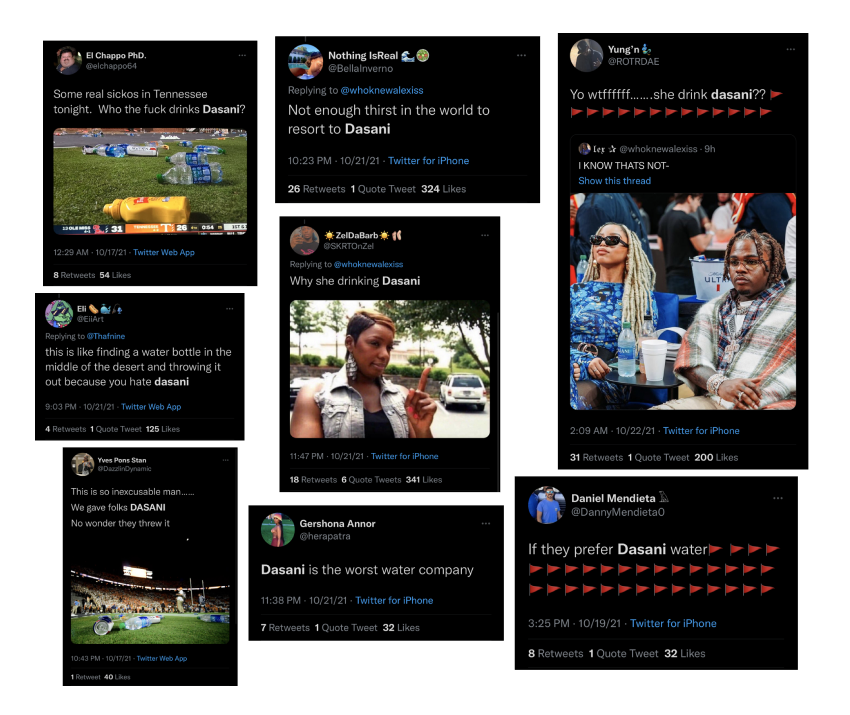Open Eli's frog avatar icon

click(x=59, y=314)
